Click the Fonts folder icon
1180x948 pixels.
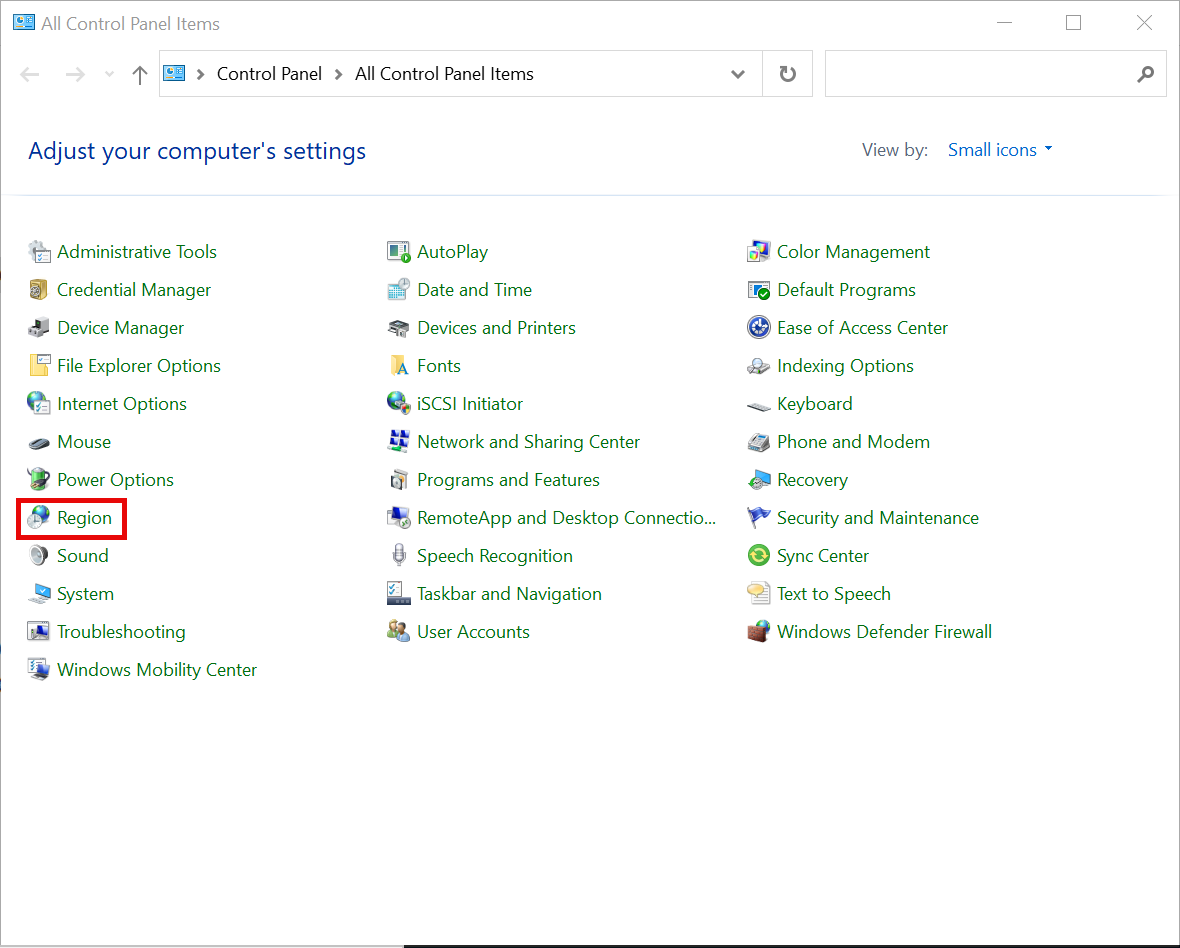pos(399,366)
